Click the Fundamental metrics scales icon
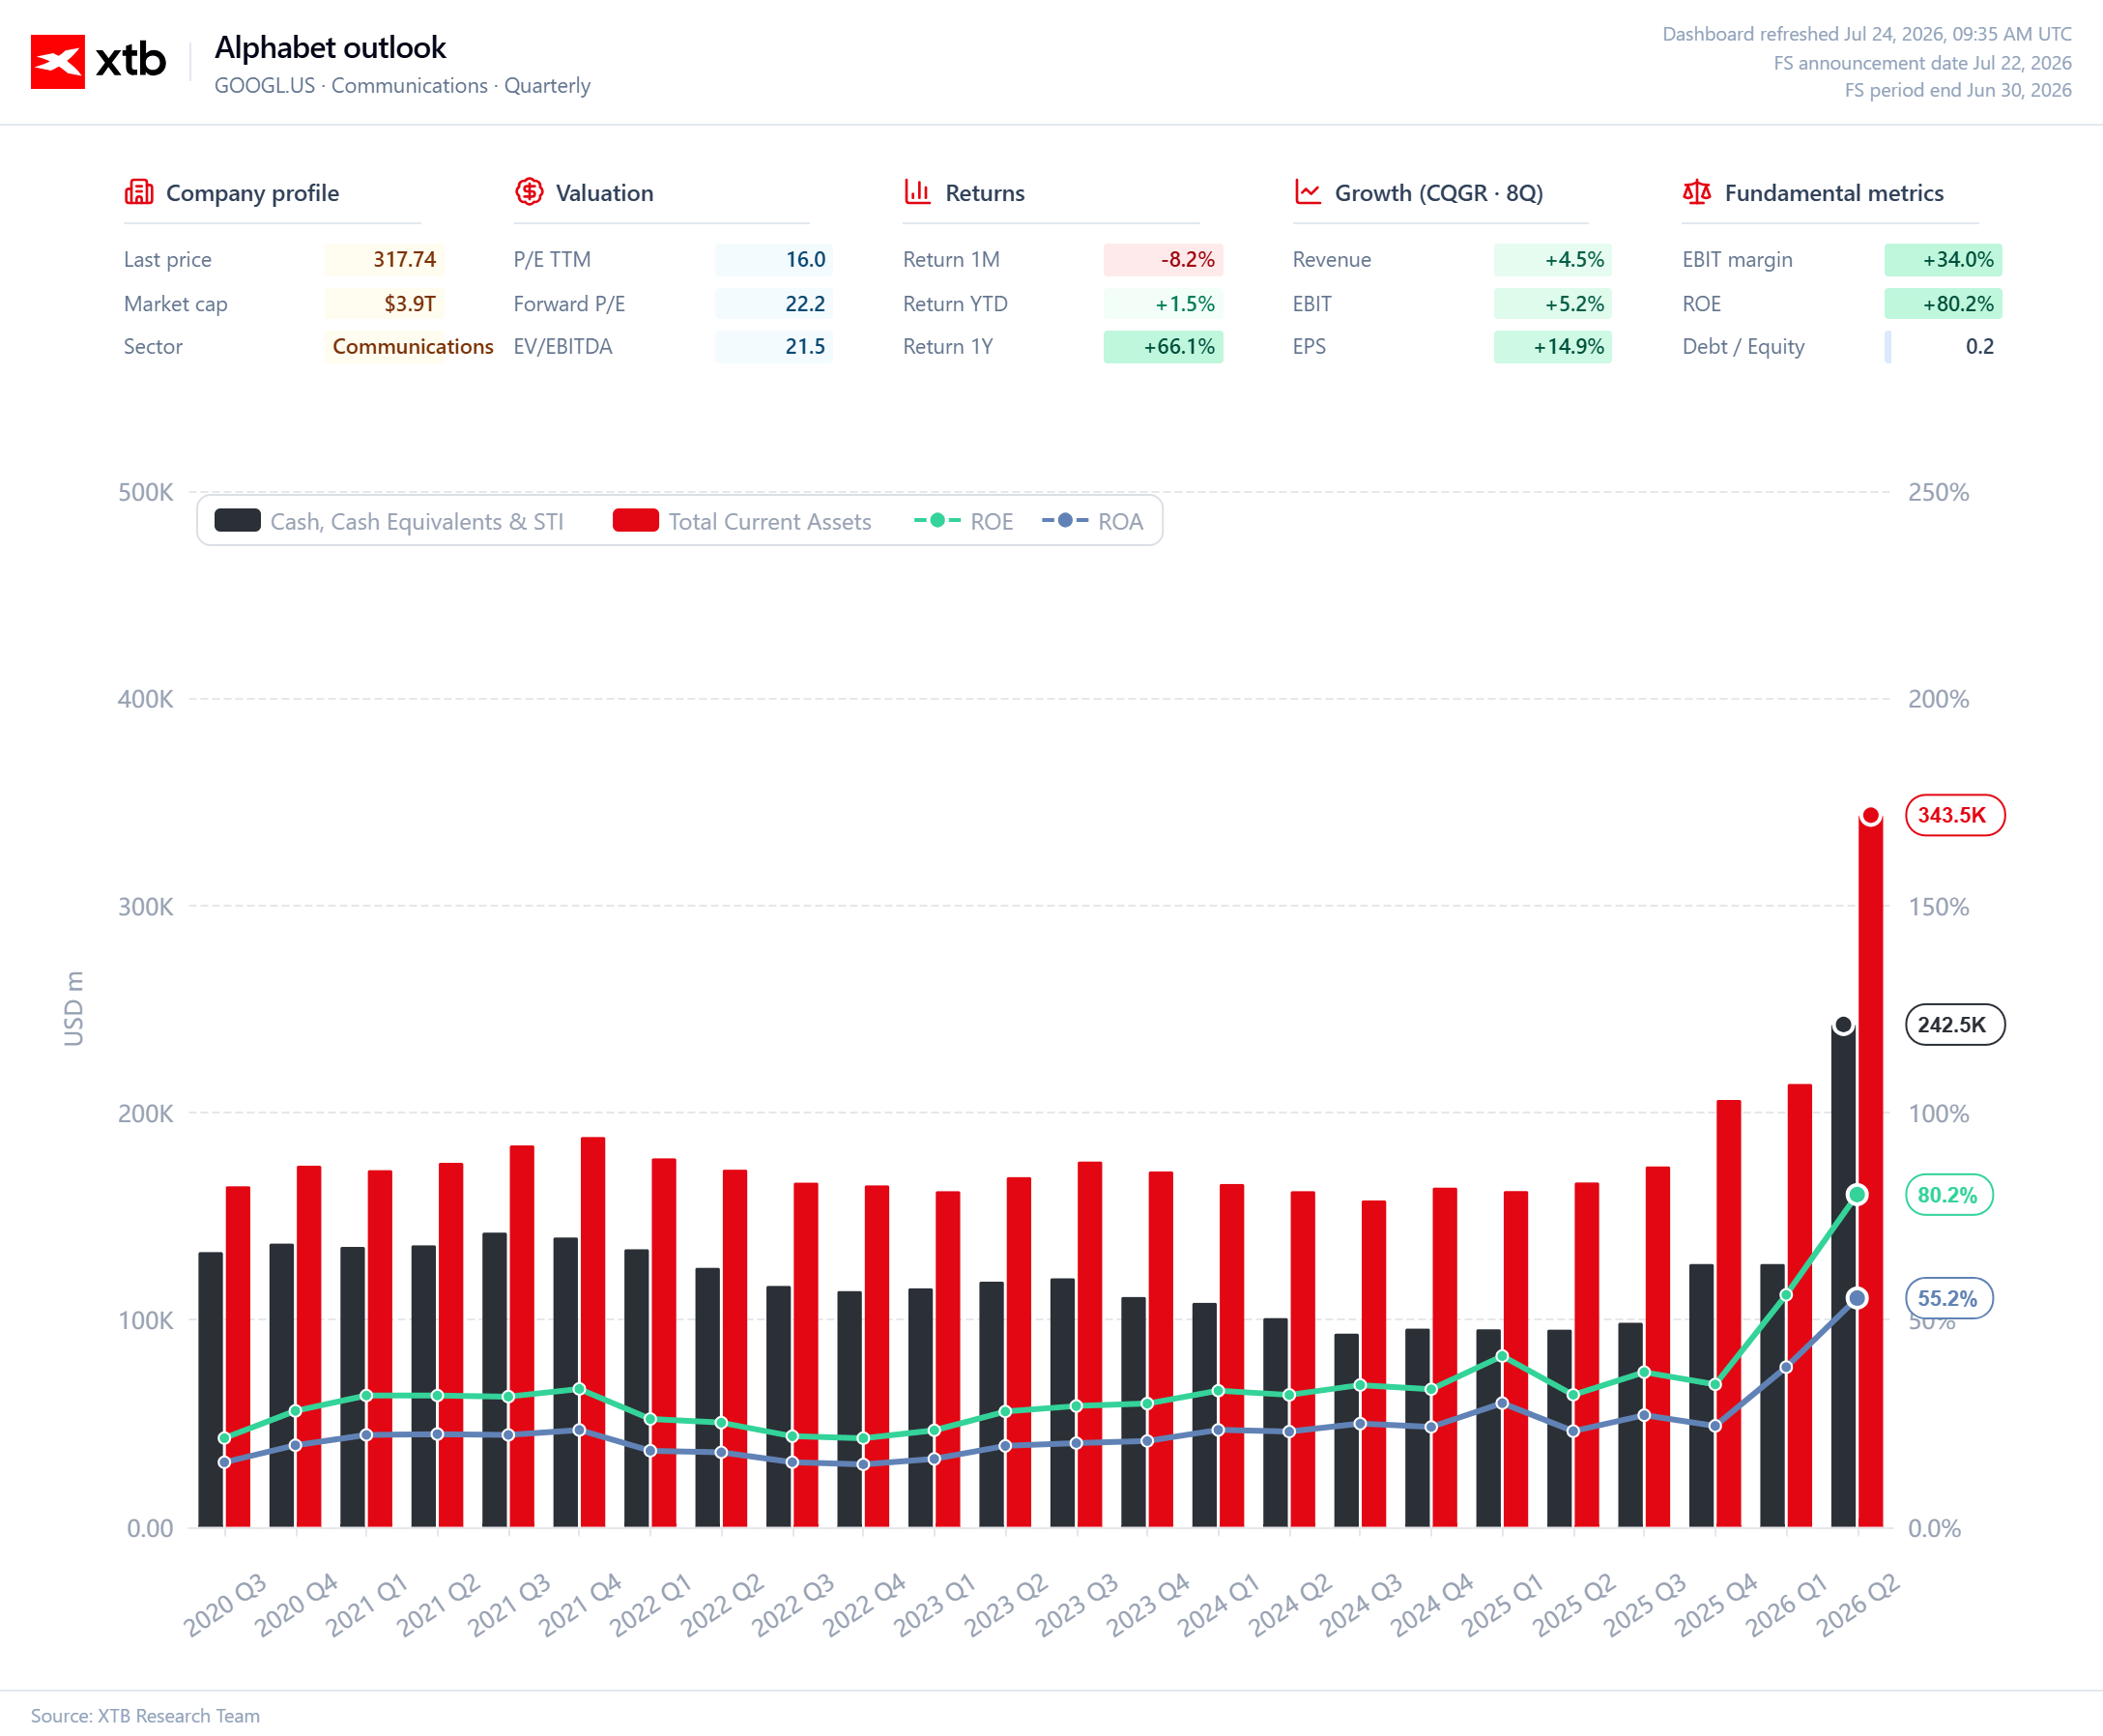 point(1696,192)
